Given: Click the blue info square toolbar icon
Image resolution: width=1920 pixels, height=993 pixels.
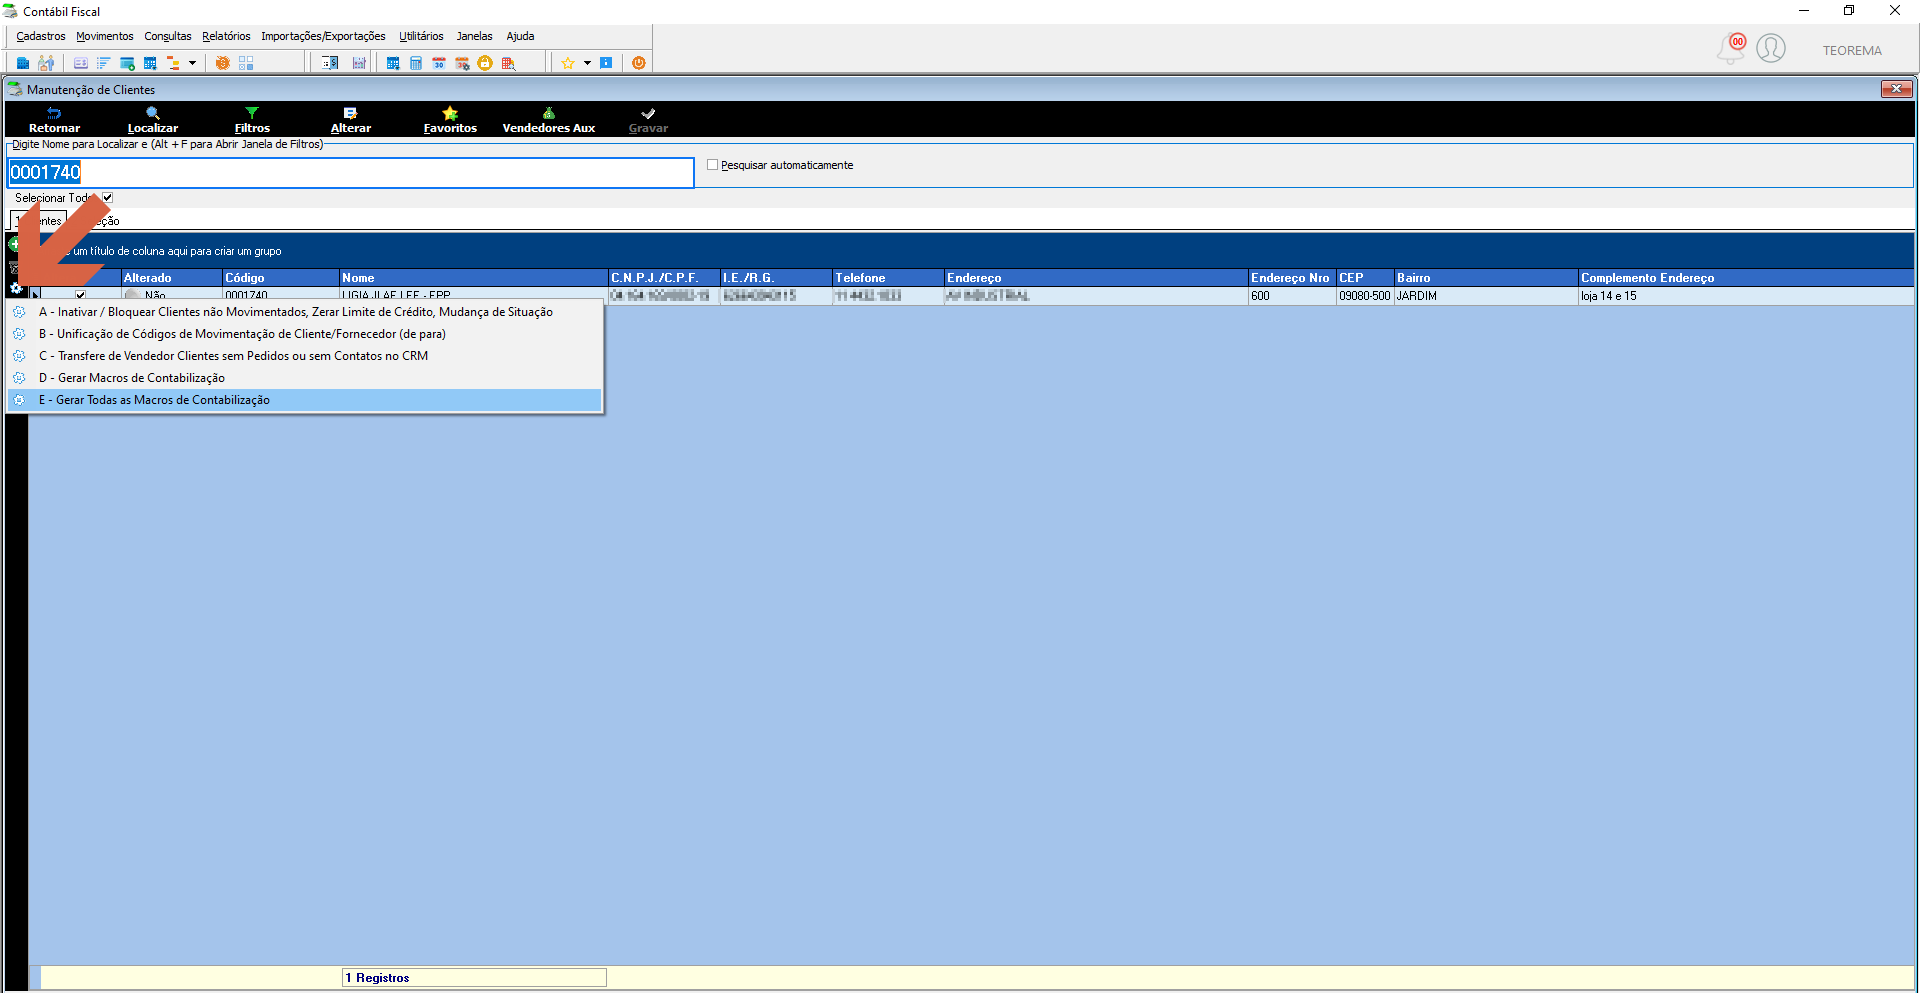Looking at the screenshot, I should coord(606,63).
